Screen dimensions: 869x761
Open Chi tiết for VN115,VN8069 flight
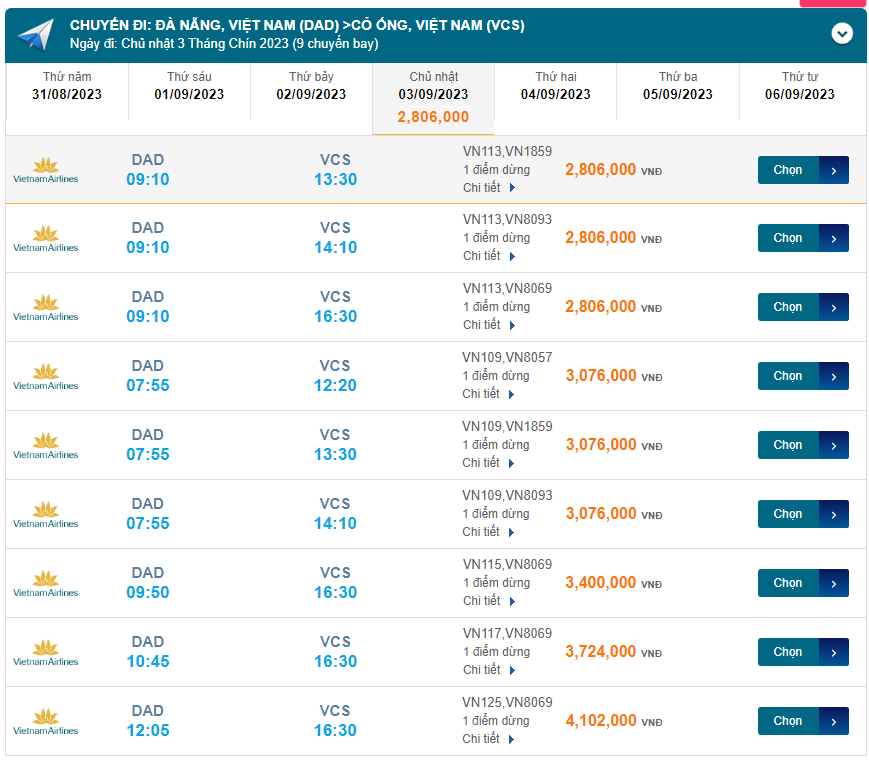tap(489, 601)
